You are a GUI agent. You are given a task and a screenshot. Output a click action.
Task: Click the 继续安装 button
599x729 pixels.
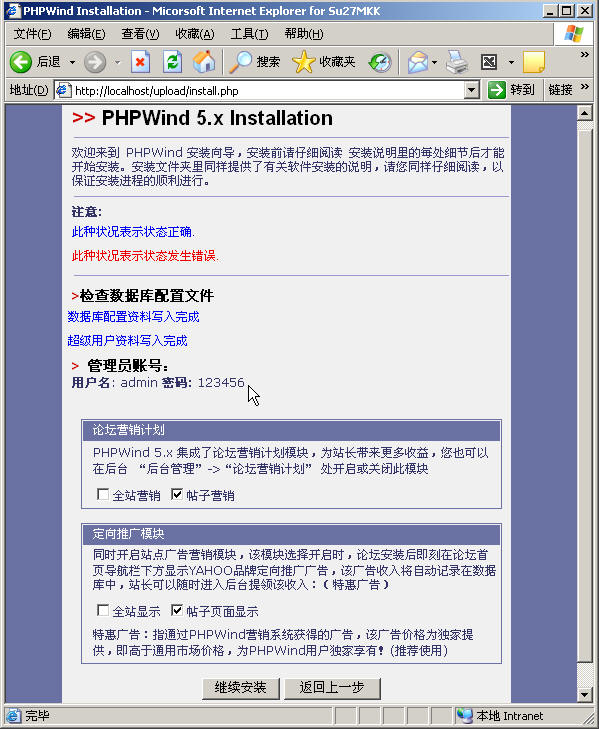pyautogui.click(x=240, y=688)
